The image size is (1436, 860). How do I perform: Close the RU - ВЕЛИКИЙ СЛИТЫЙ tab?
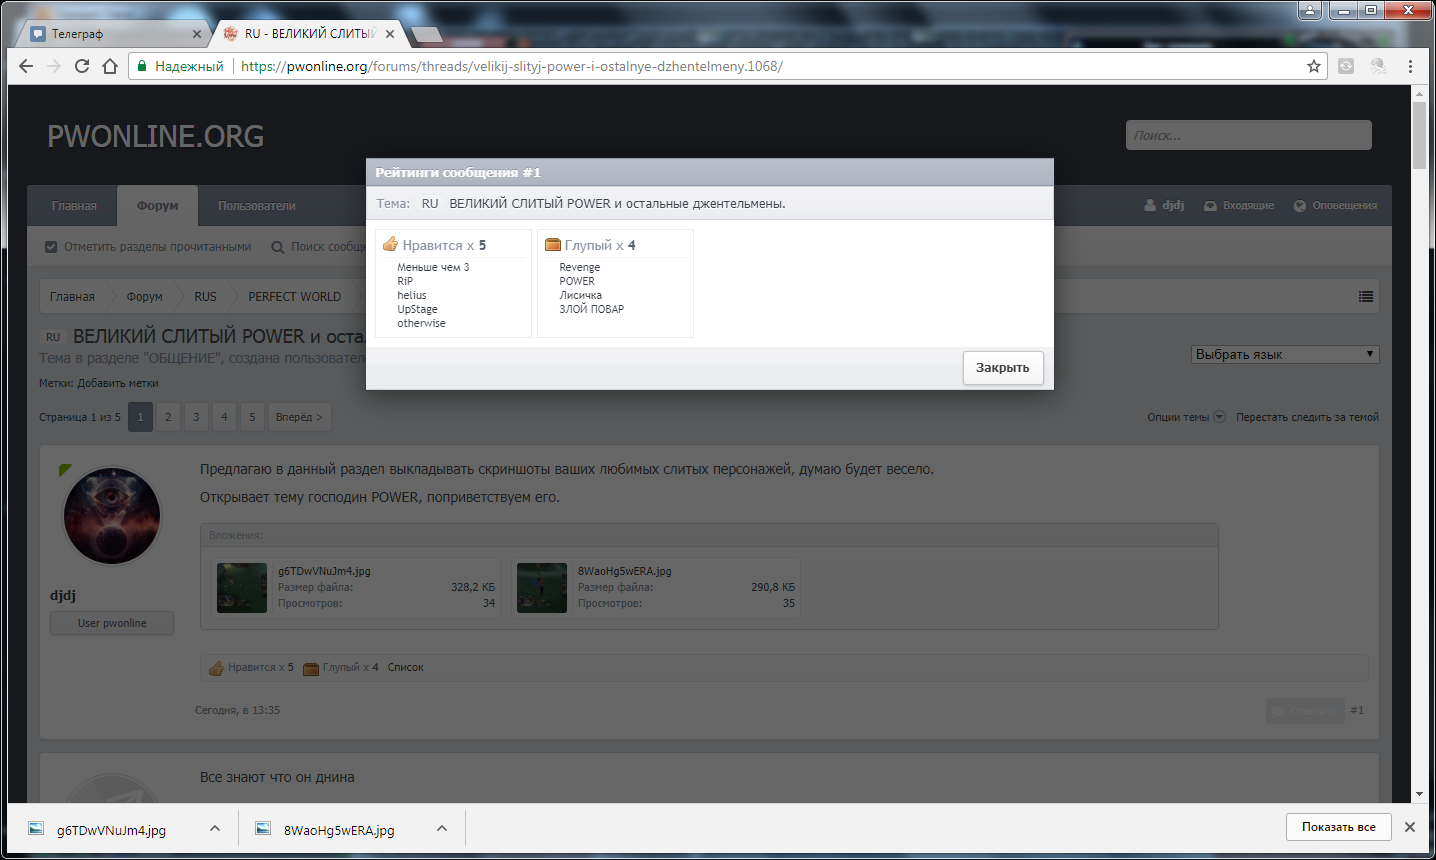[x=390, y=34]
